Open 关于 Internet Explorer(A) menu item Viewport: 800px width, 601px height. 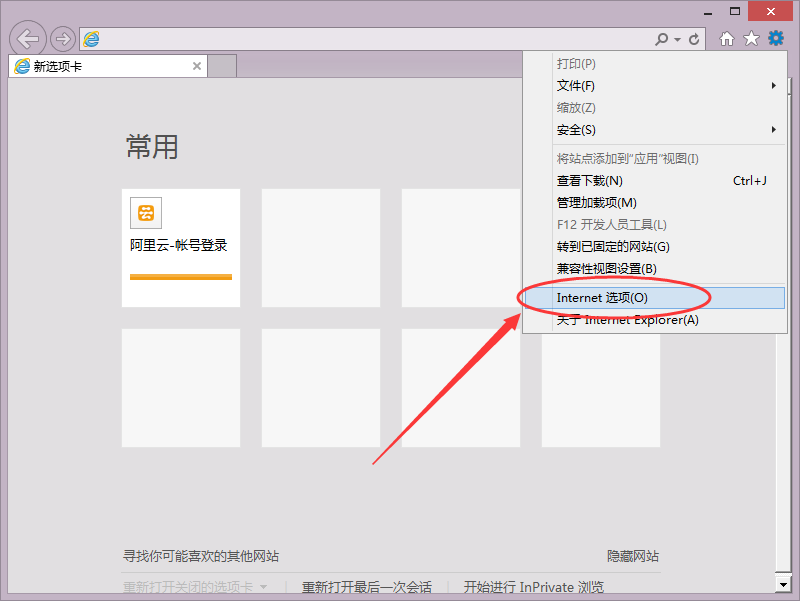click(x=655, y=320)
